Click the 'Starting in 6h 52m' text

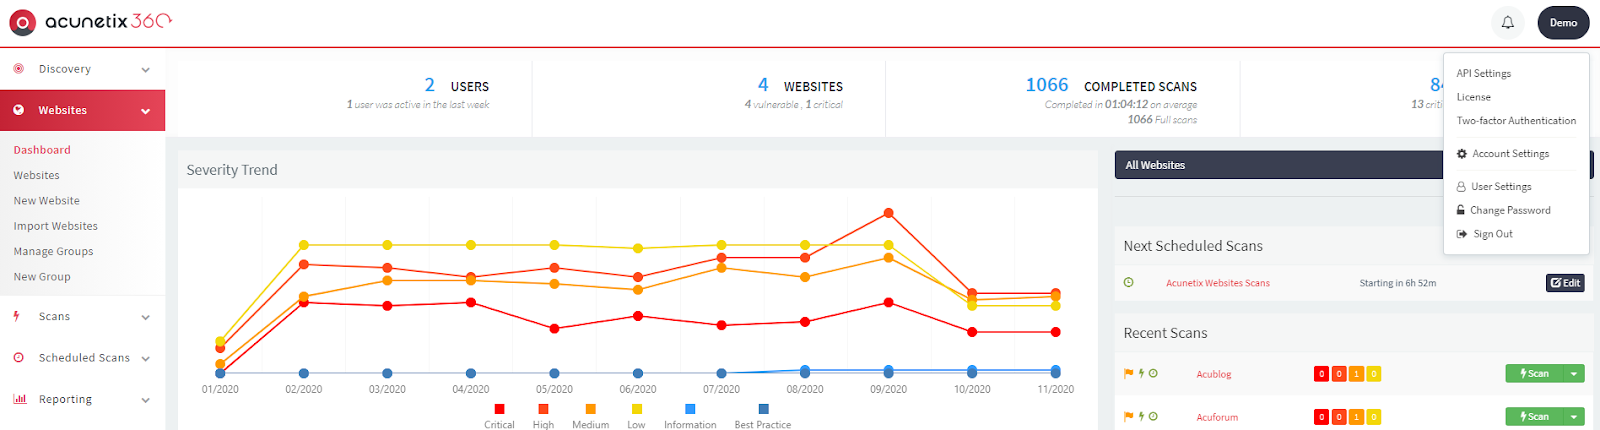click(x=1398, y=283)
